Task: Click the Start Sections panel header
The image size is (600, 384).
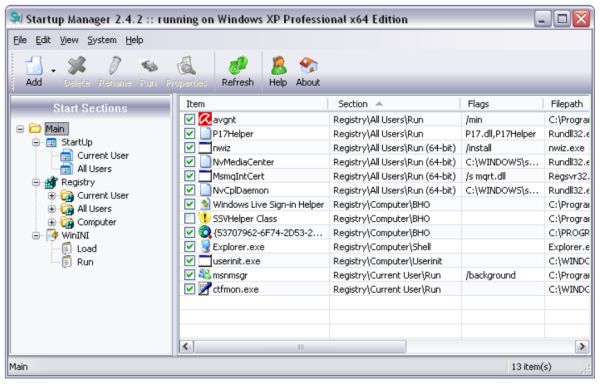Action: [x=90, y=108]
